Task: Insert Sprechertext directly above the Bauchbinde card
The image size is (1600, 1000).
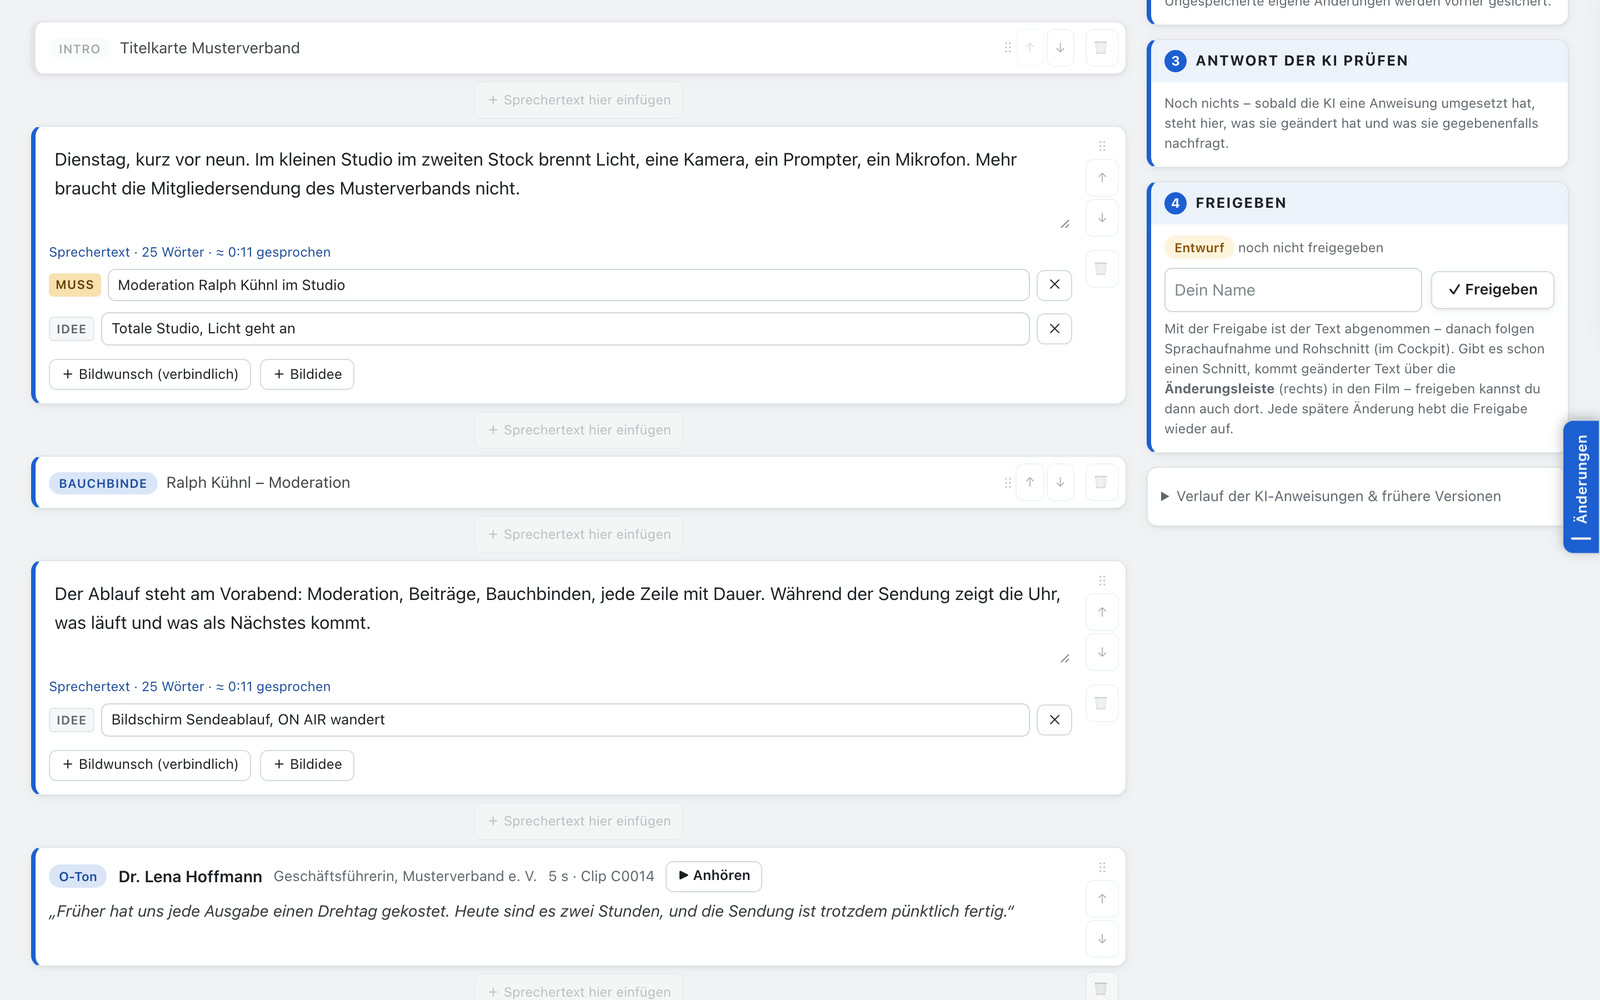Action: pos(579,430)
